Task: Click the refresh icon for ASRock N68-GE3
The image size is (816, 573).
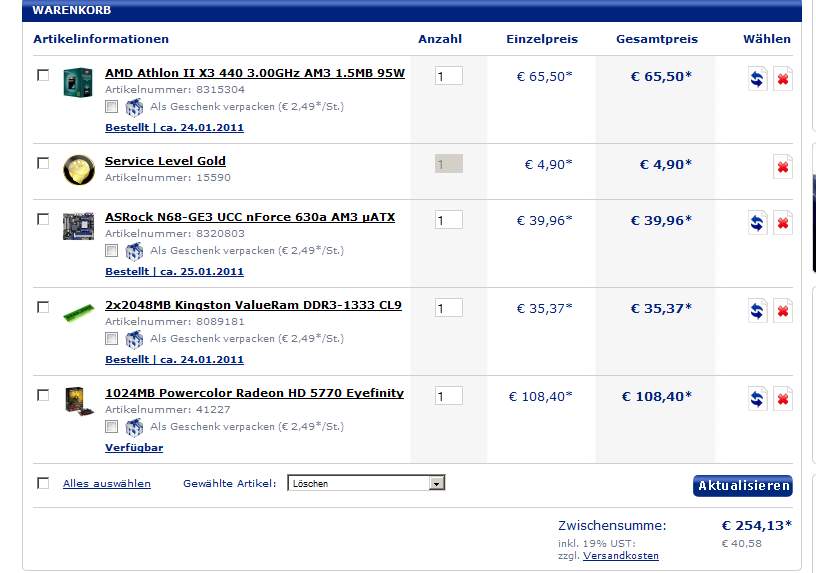Action: click(x=757, y=223)
